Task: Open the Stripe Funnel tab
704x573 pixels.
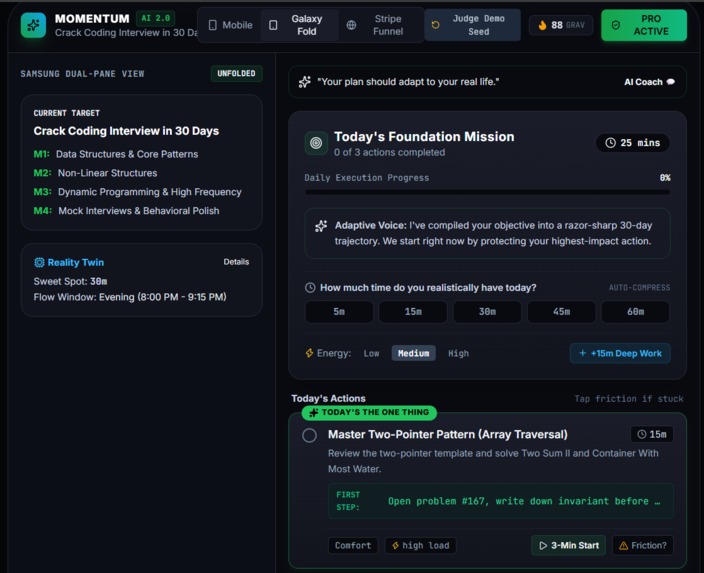Action: [x=381, y=25]
